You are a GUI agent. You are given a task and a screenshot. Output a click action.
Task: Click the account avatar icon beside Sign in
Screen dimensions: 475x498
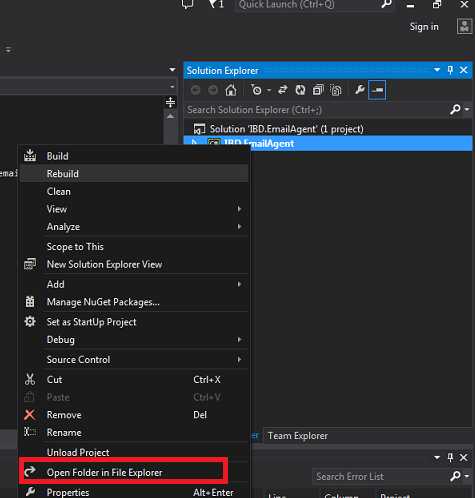pos(464,26)
